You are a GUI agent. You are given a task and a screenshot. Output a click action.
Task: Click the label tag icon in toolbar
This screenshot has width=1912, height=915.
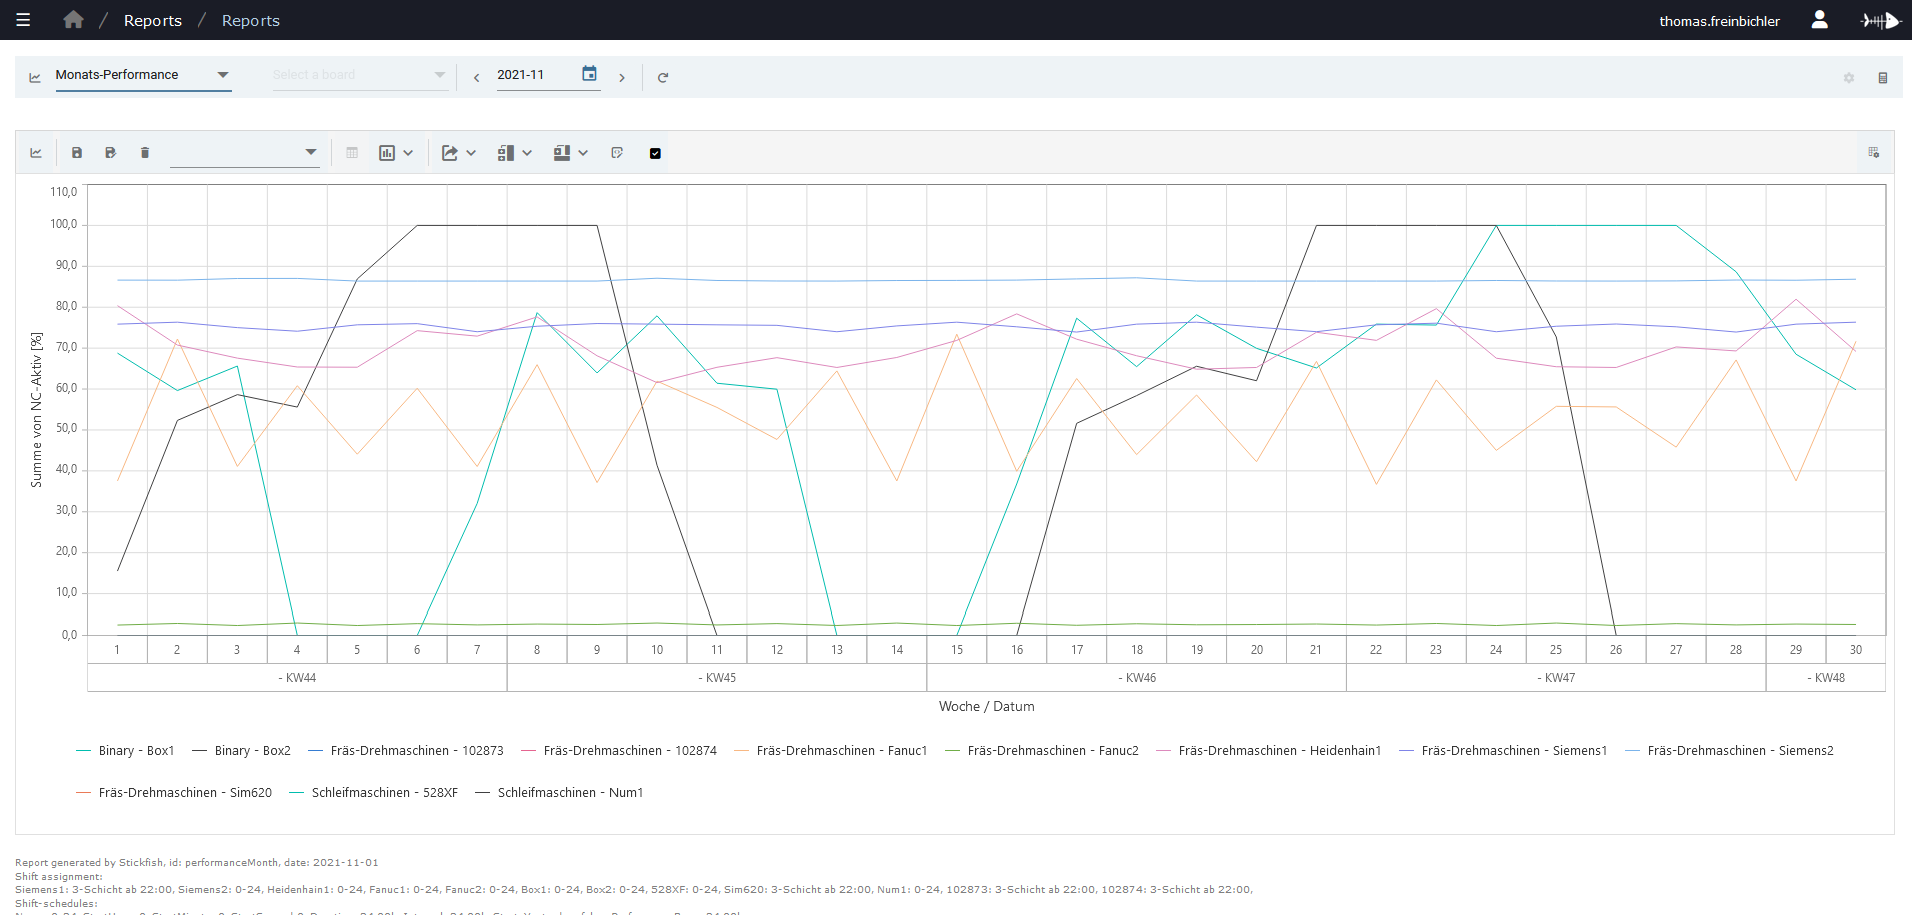pos(617,153)
